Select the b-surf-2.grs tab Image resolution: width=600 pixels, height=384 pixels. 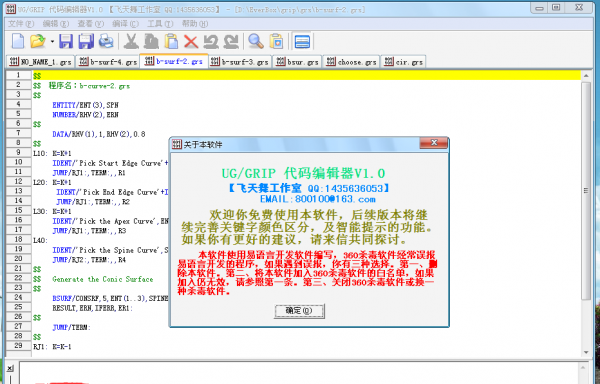click(174, 61)
